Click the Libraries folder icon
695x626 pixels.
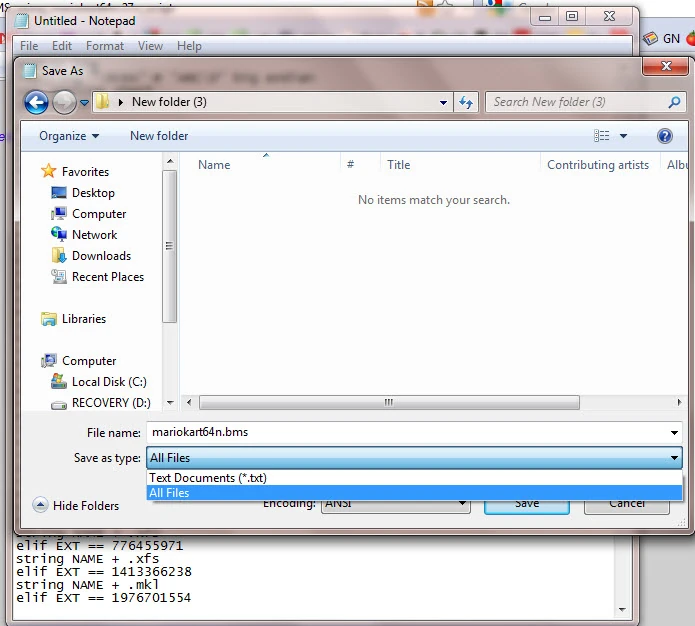tap(49, 319)
